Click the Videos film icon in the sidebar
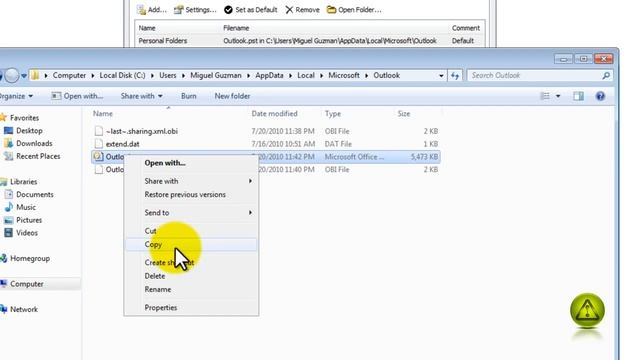This screenshot has height=360, width=640. 8,233
